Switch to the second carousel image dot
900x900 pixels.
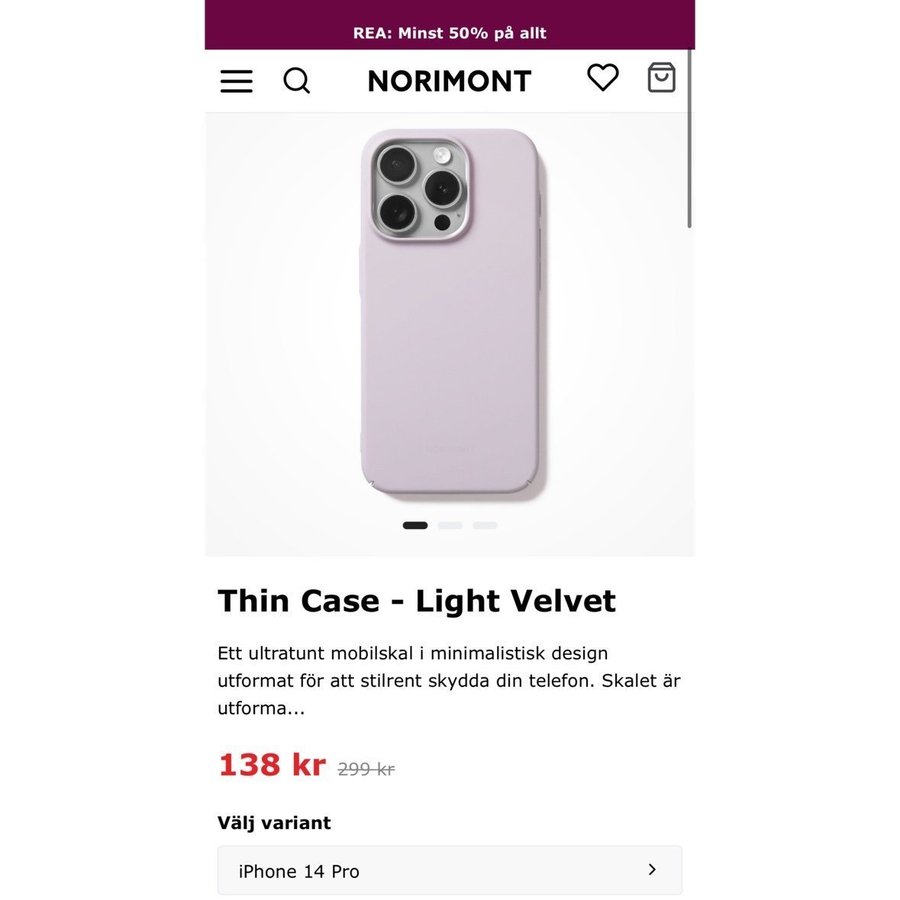(x=450, y=525)
